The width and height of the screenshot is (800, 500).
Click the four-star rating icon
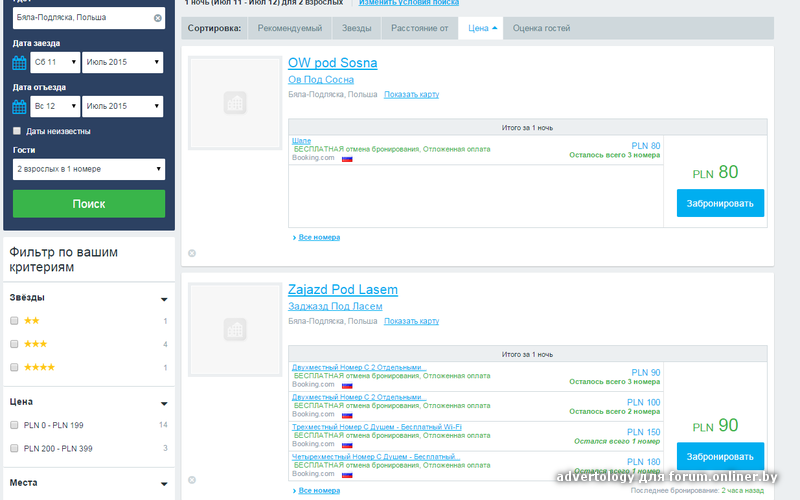[39, 367]
